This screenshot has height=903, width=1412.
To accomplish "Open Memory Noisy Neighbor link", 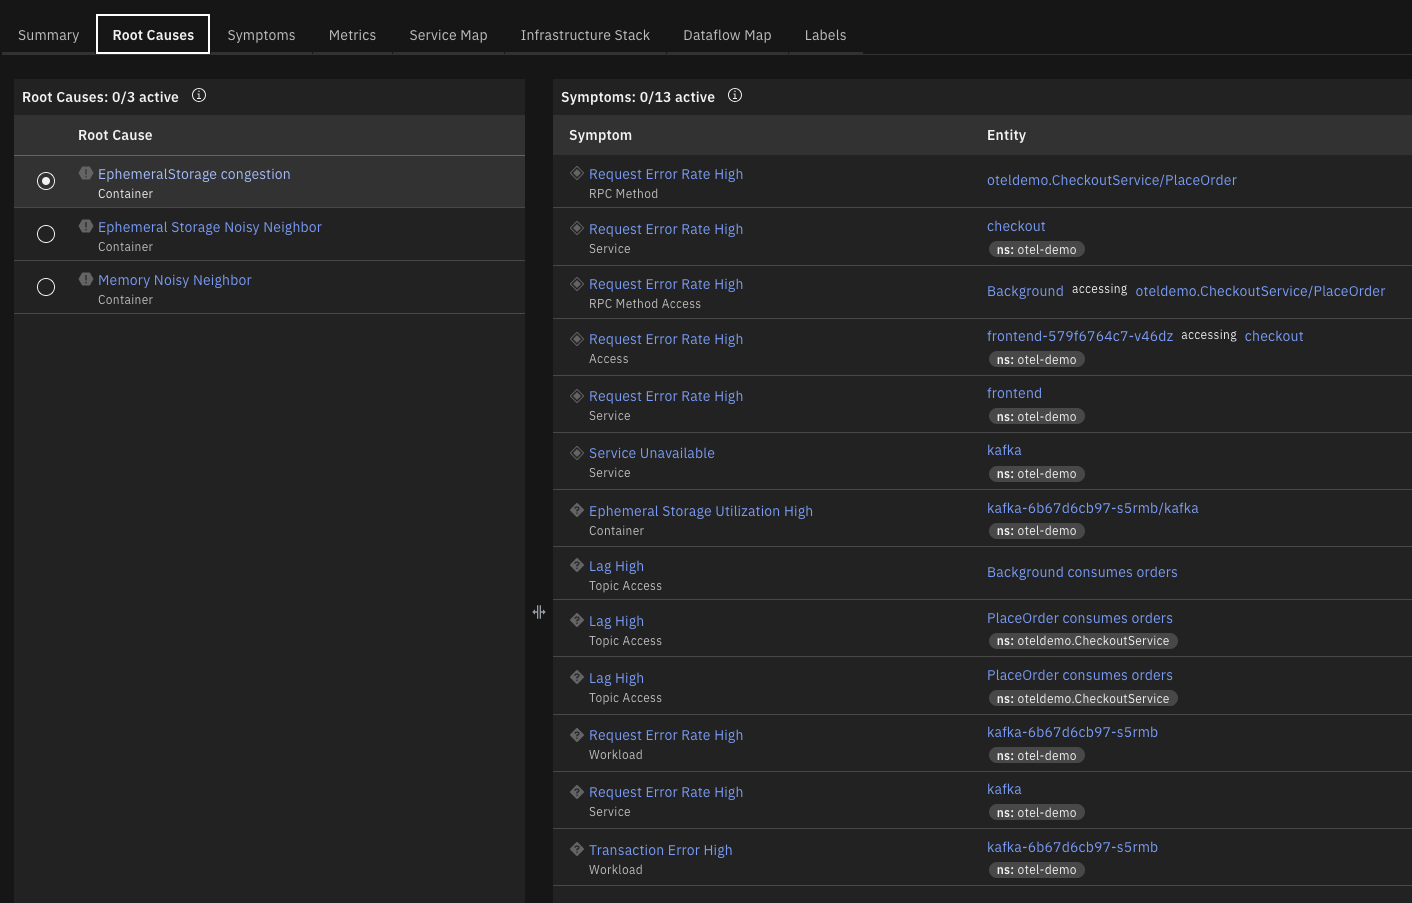I will coord(175,280).
